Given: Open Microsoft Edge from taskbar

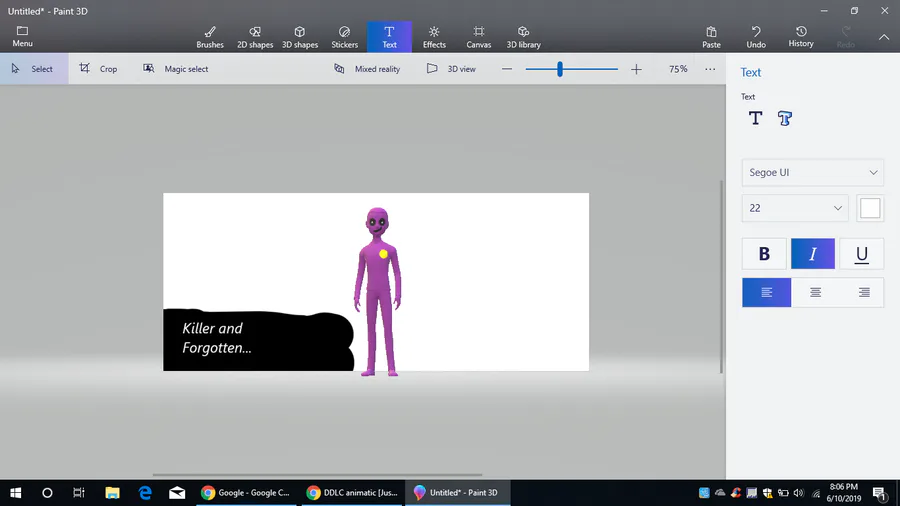Looking at the screenshot, I should click(x=145, y=493).
